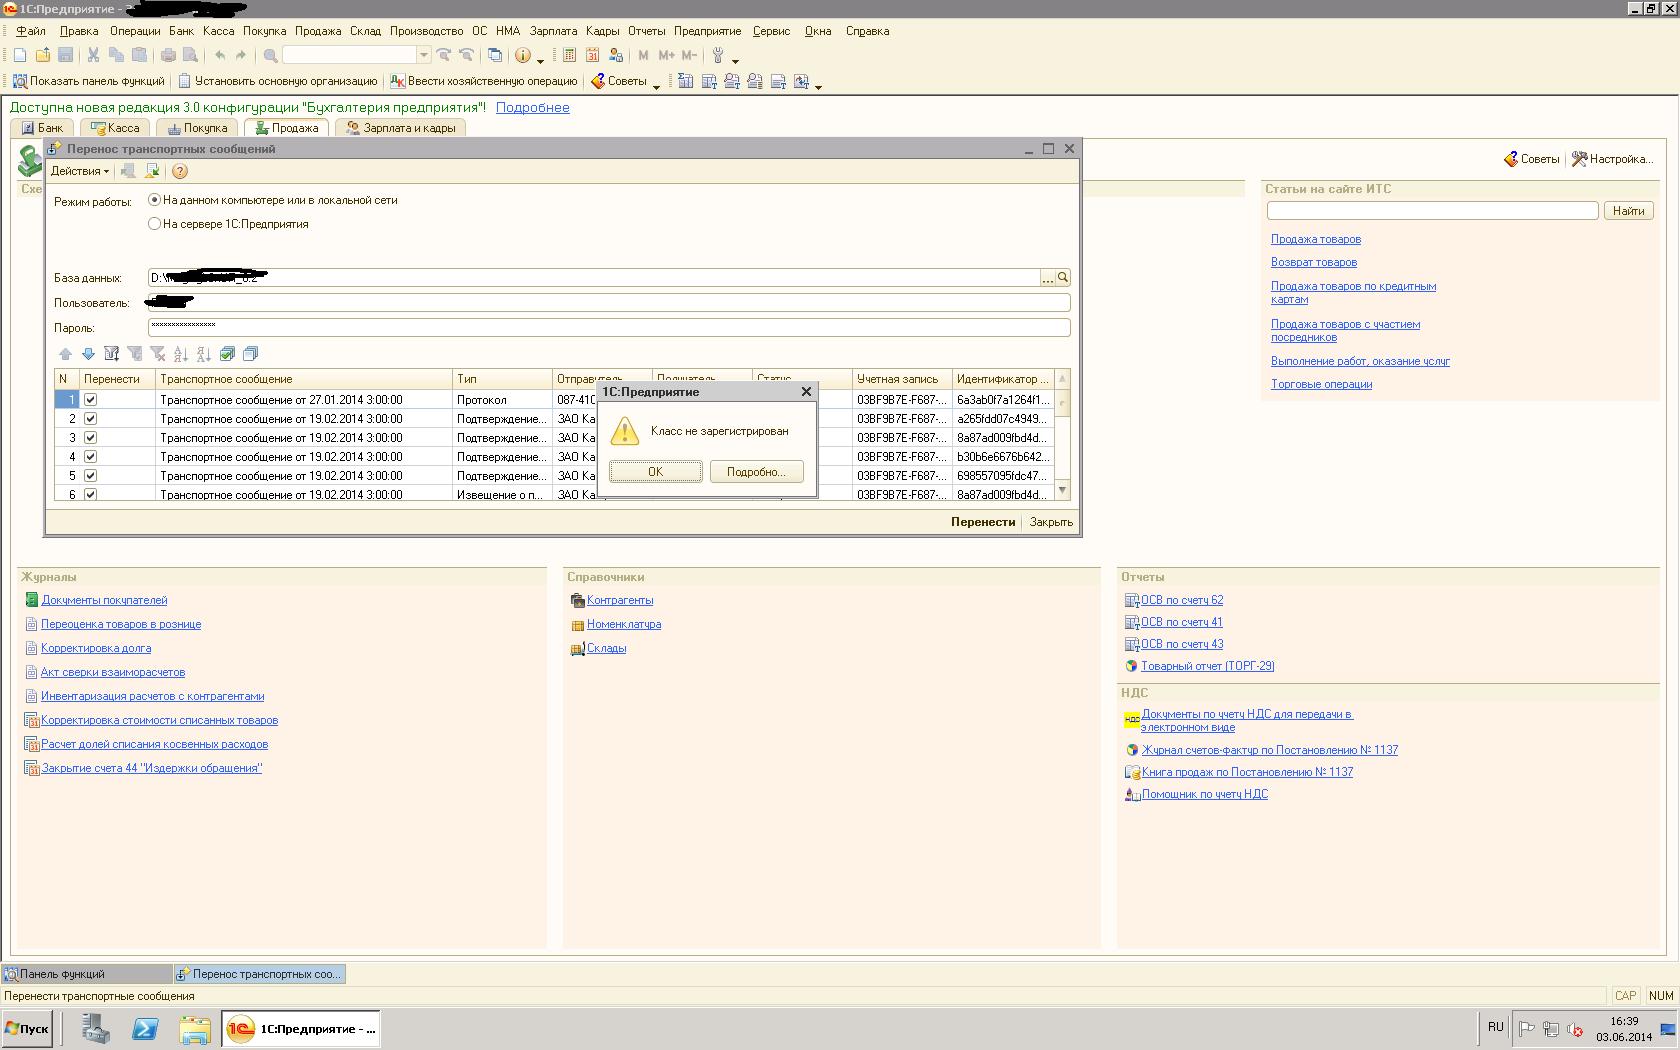1680x1050 pixels.
Task: Toggle Перенести checkbox in row 1
Action: click(91, 400)
